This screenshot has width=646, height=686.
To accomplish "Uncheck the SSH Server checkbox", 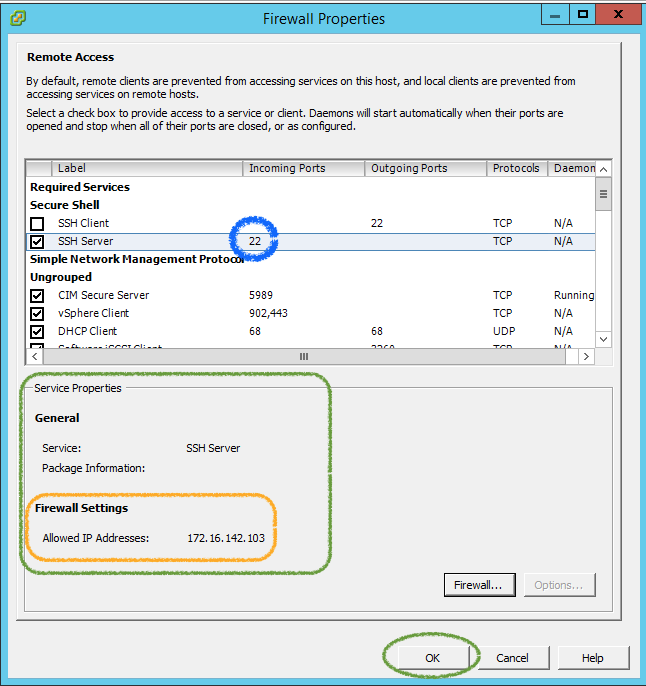I will [37, 241].
